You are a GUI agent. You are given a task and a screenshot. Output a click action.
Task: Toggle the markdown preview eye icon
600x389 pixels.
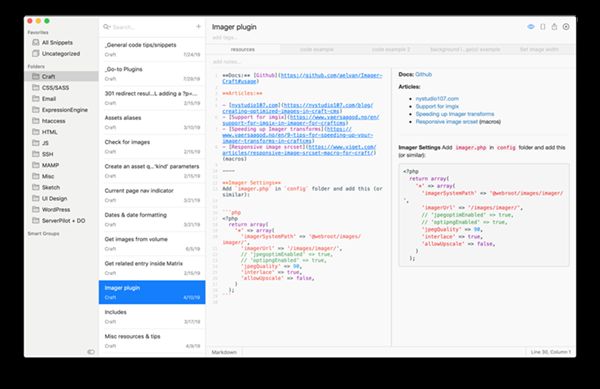click(x=531, y=27)
